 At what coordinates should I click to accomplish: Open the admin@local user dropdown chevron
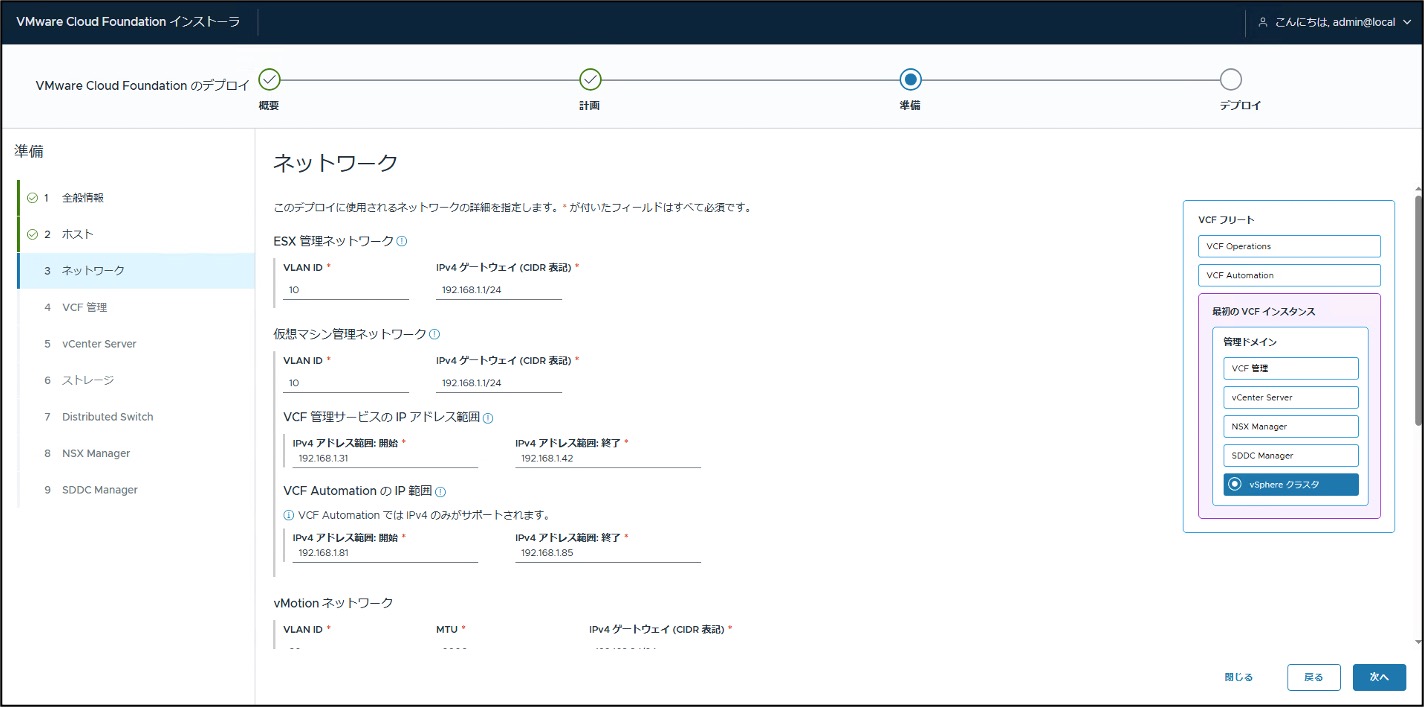tap(1407, 22)
